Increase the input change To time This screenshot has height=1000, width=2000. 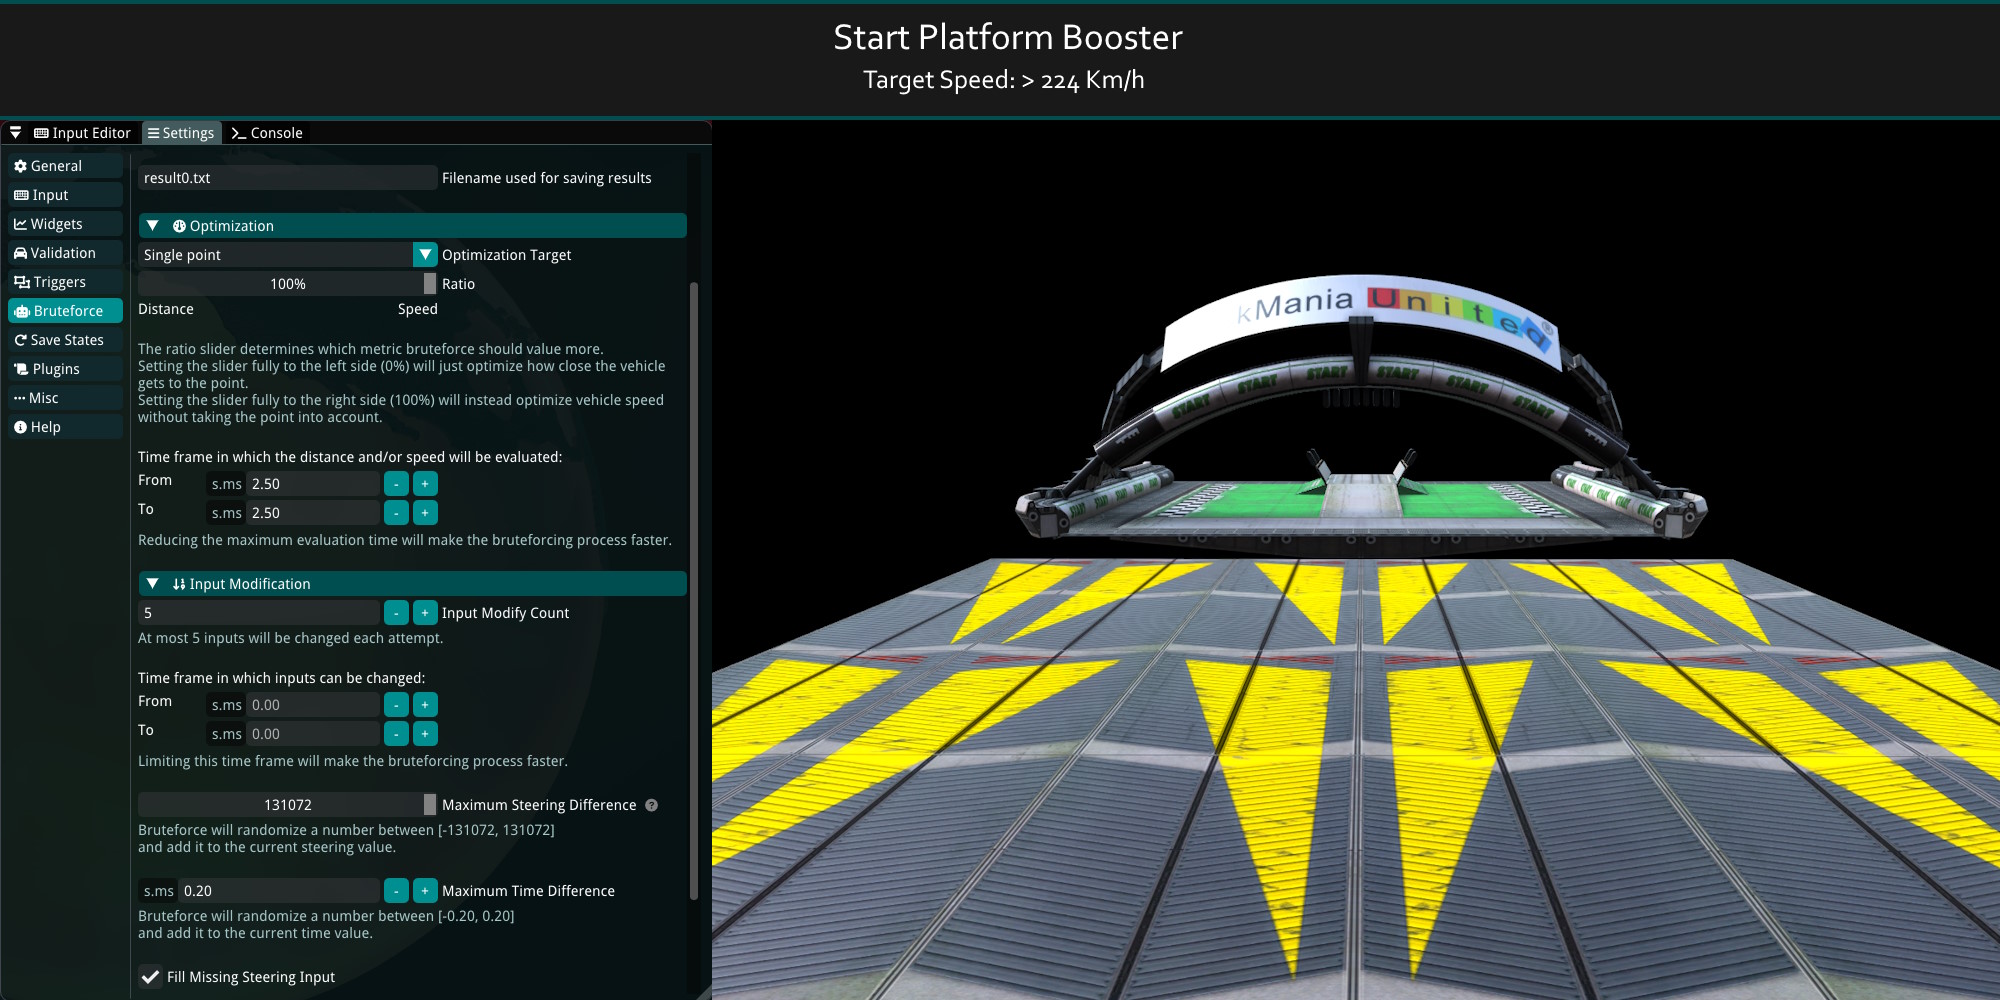tap(425, 734)
